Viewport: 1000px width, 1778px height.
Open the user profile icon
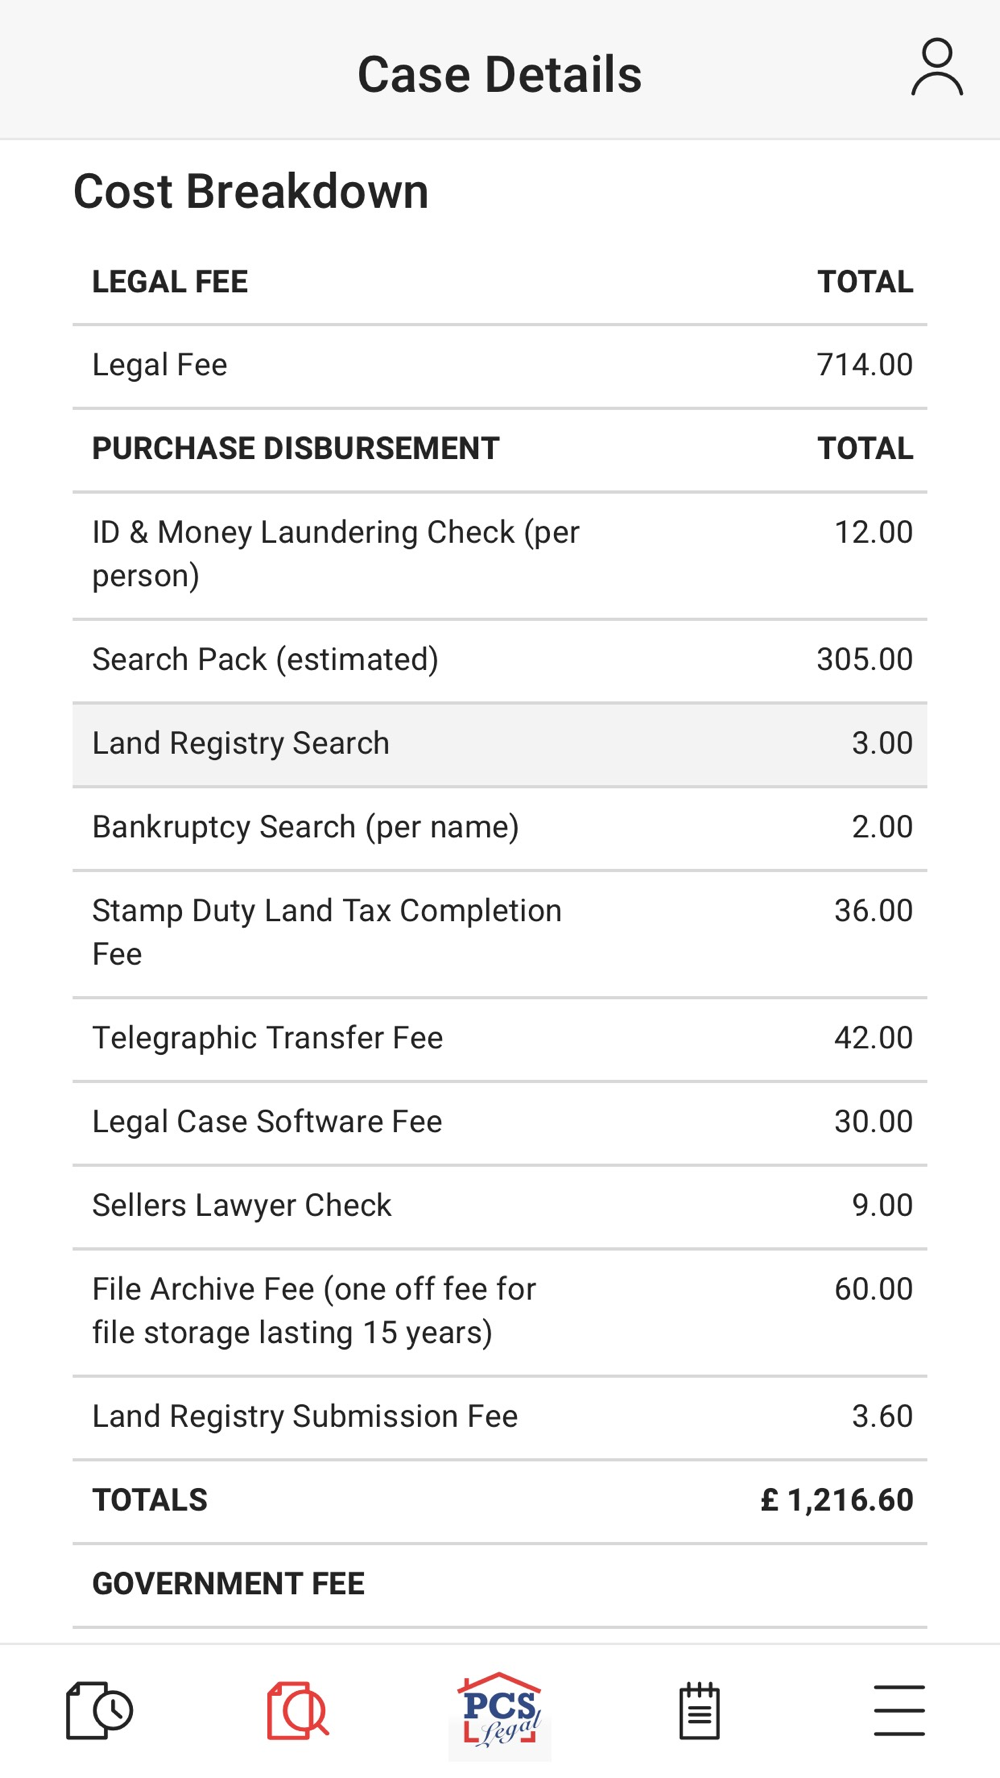click(x=936, y=68)
